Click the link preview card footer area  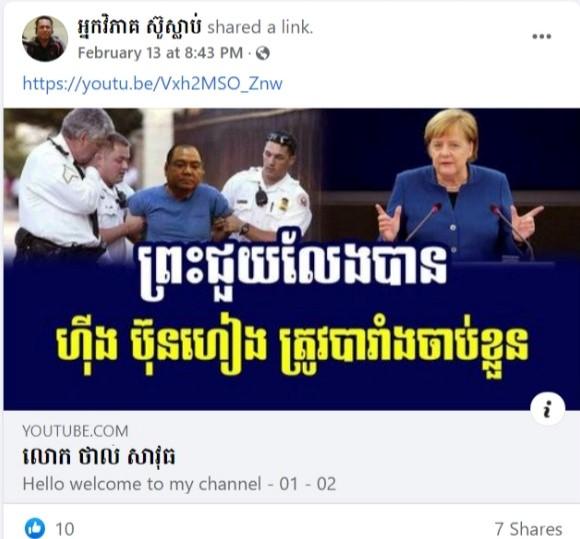pos(290,457)
